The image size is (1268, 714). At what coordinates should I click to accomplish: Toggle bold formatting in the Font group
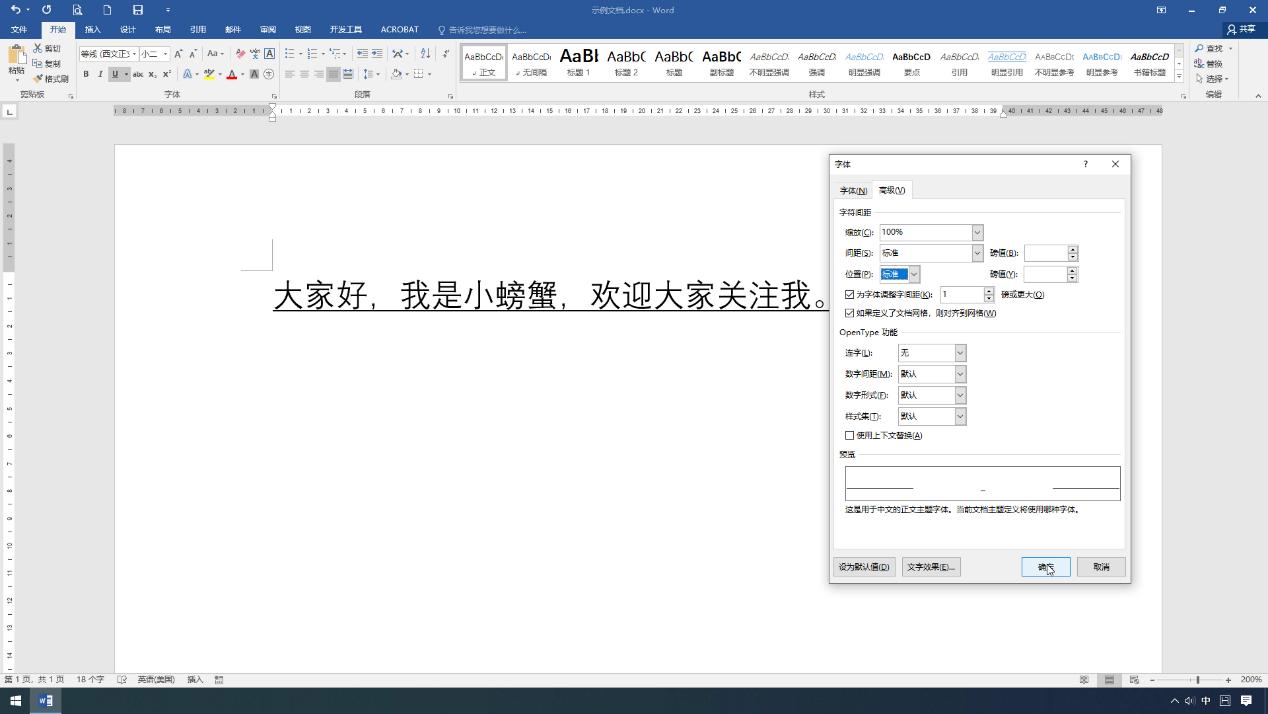tap(86, 74)
